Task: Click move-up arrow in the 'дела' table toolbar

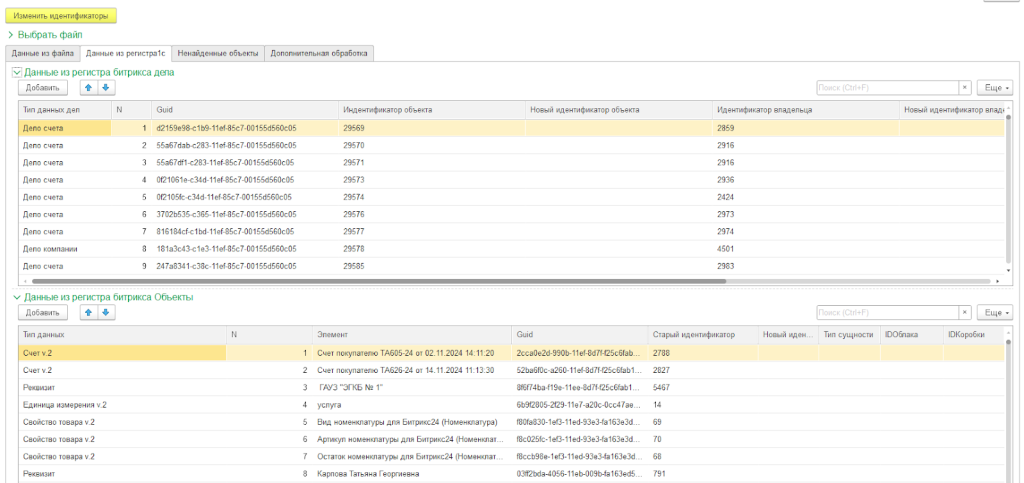Action: pos(88,88)
